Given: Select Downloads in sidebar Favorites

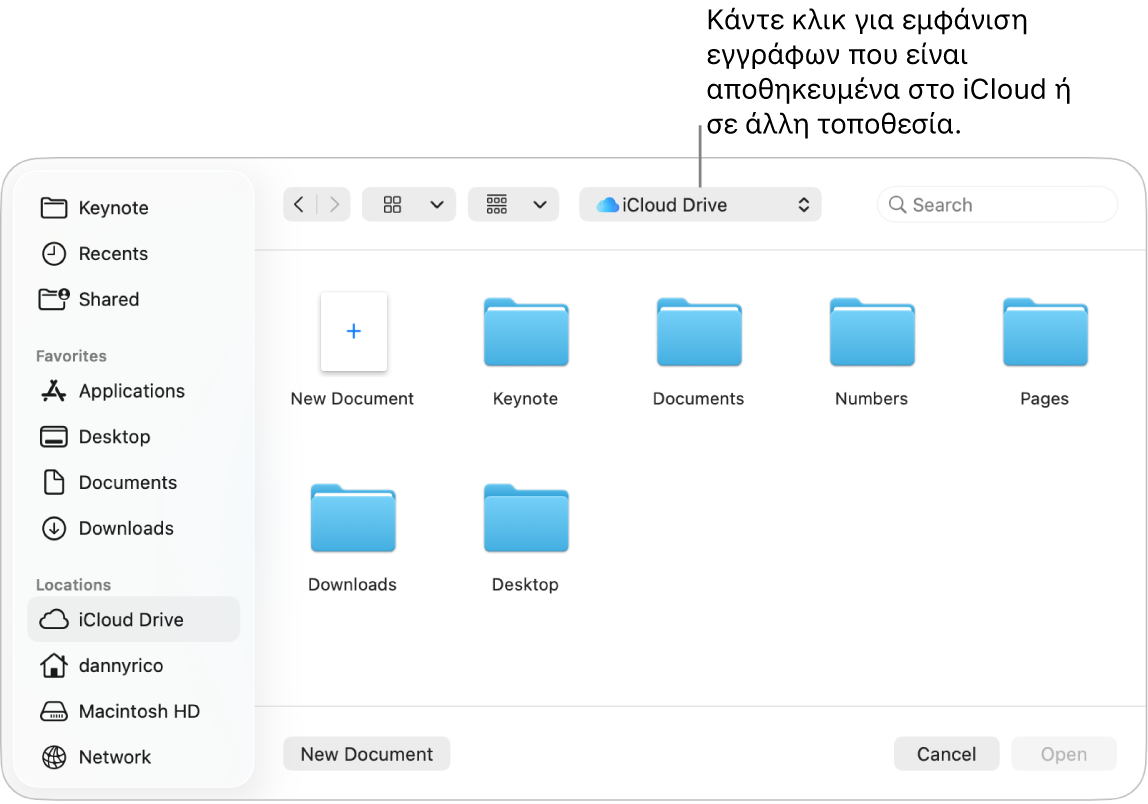Looking at the screenshot, I should tap(133, 529).
